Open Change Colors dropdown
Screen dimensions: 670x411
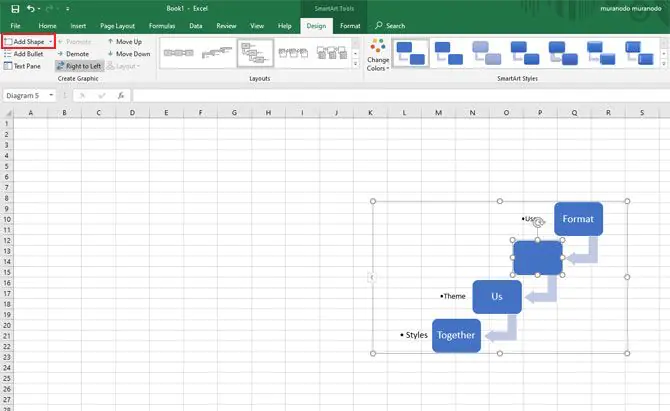point(378,55)
